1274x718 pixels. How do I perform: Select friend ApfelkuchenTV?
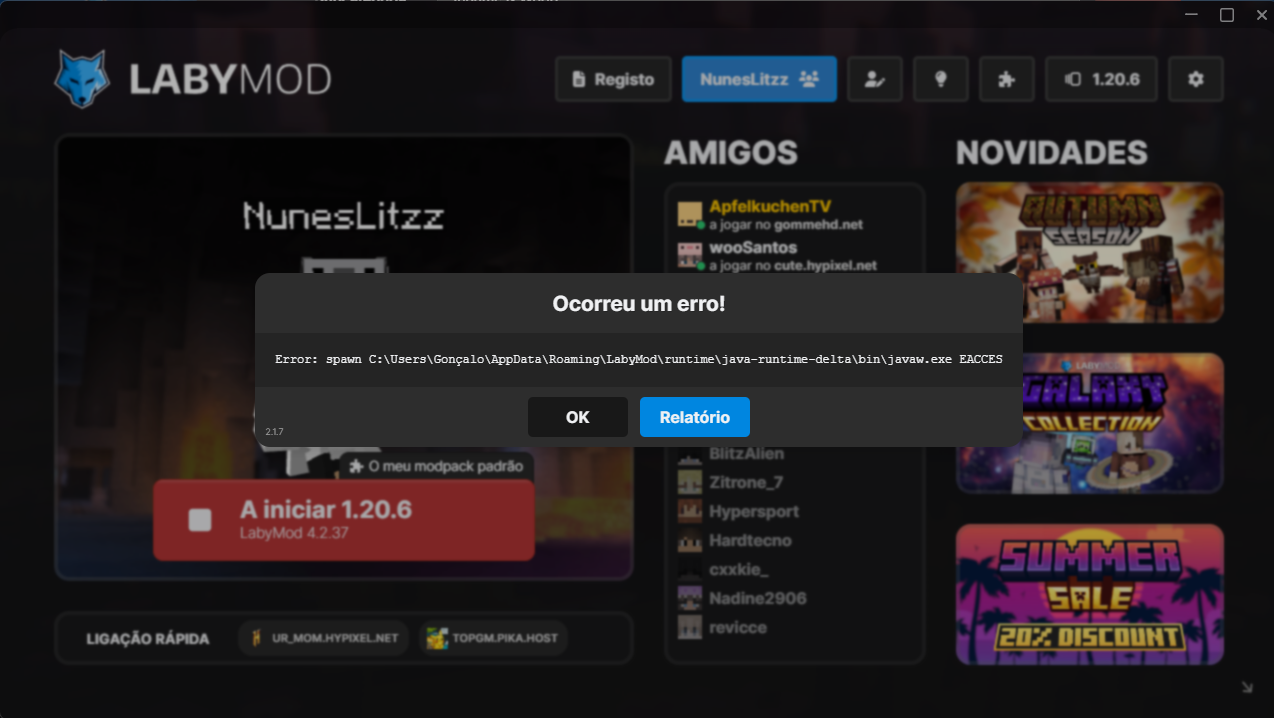pyautogui.click(x=795, y=214)
